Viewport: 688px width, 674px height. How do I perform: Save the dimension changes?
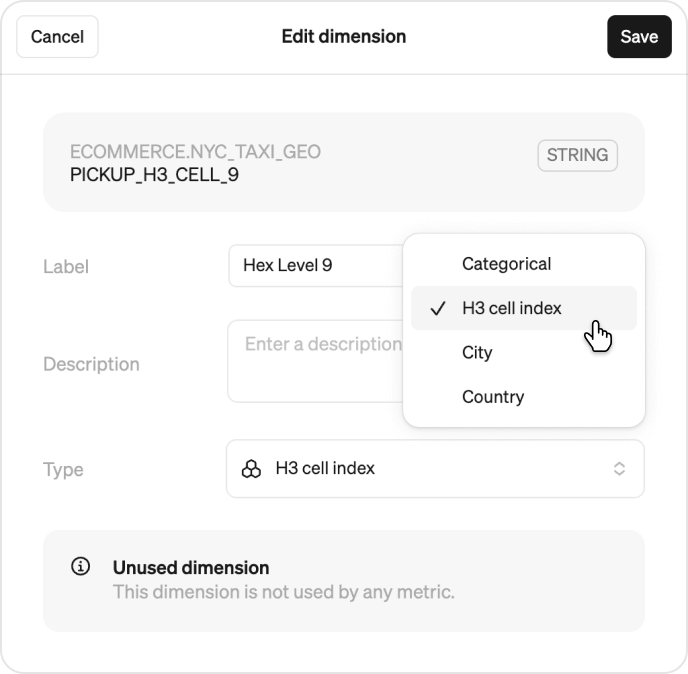[639, 37]
